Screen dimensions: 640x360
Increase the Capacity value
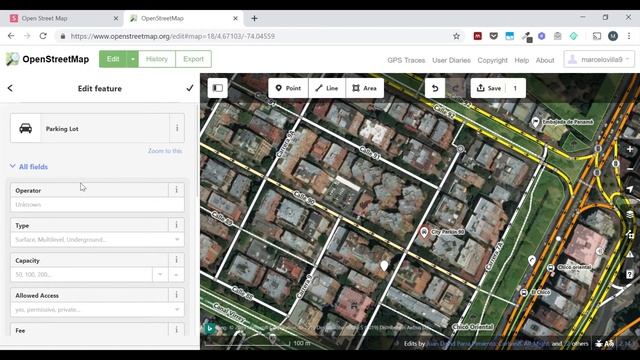176,274
